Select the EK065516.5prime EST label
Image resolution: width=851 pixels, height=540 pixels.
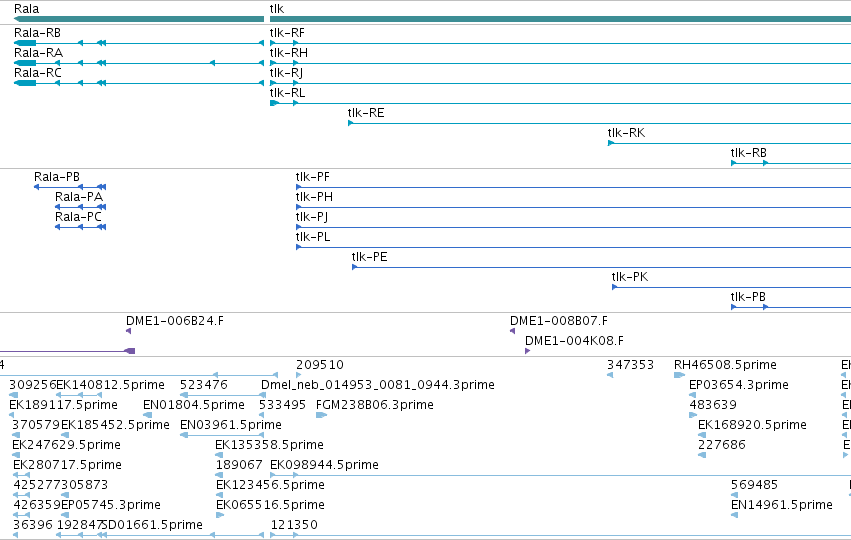point(270,506)
